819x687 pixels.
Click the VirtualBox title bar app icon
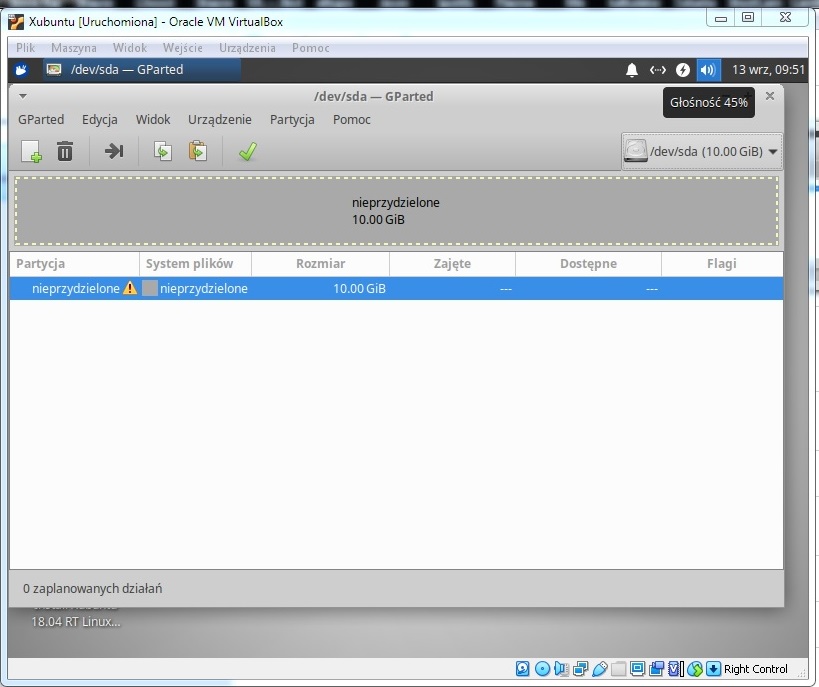16,22
